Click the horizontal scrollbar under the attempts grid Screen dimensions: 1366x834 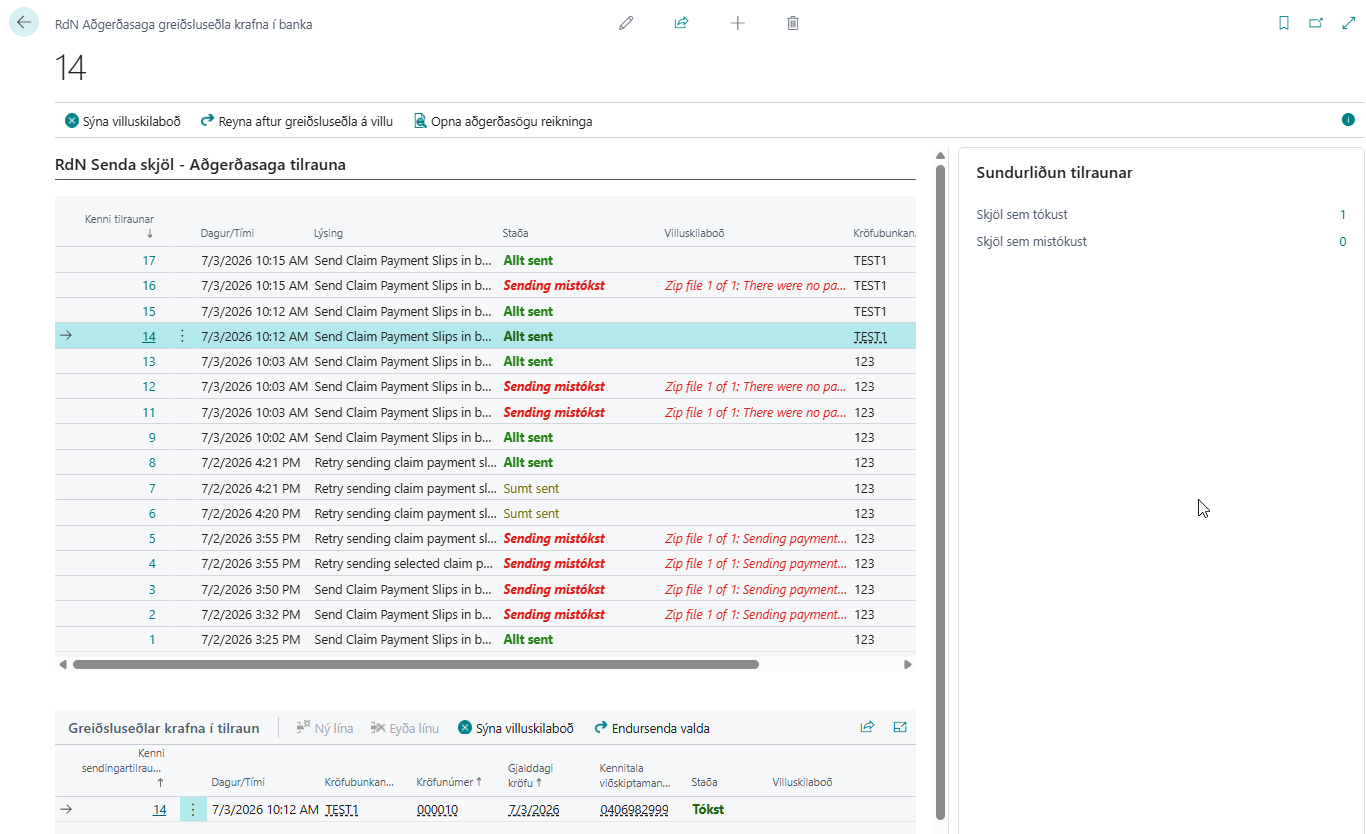click(x=416, y=664)
